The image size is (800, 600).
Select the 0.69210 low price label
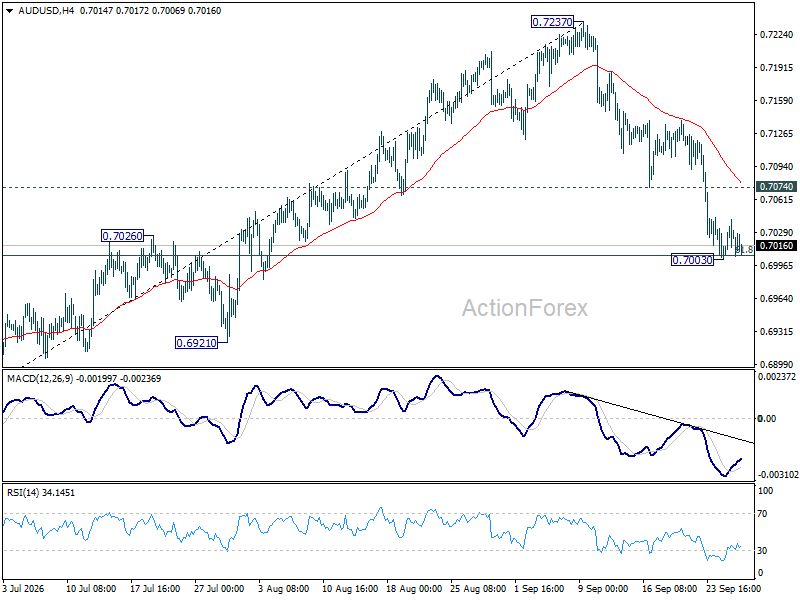click(196, 343)
